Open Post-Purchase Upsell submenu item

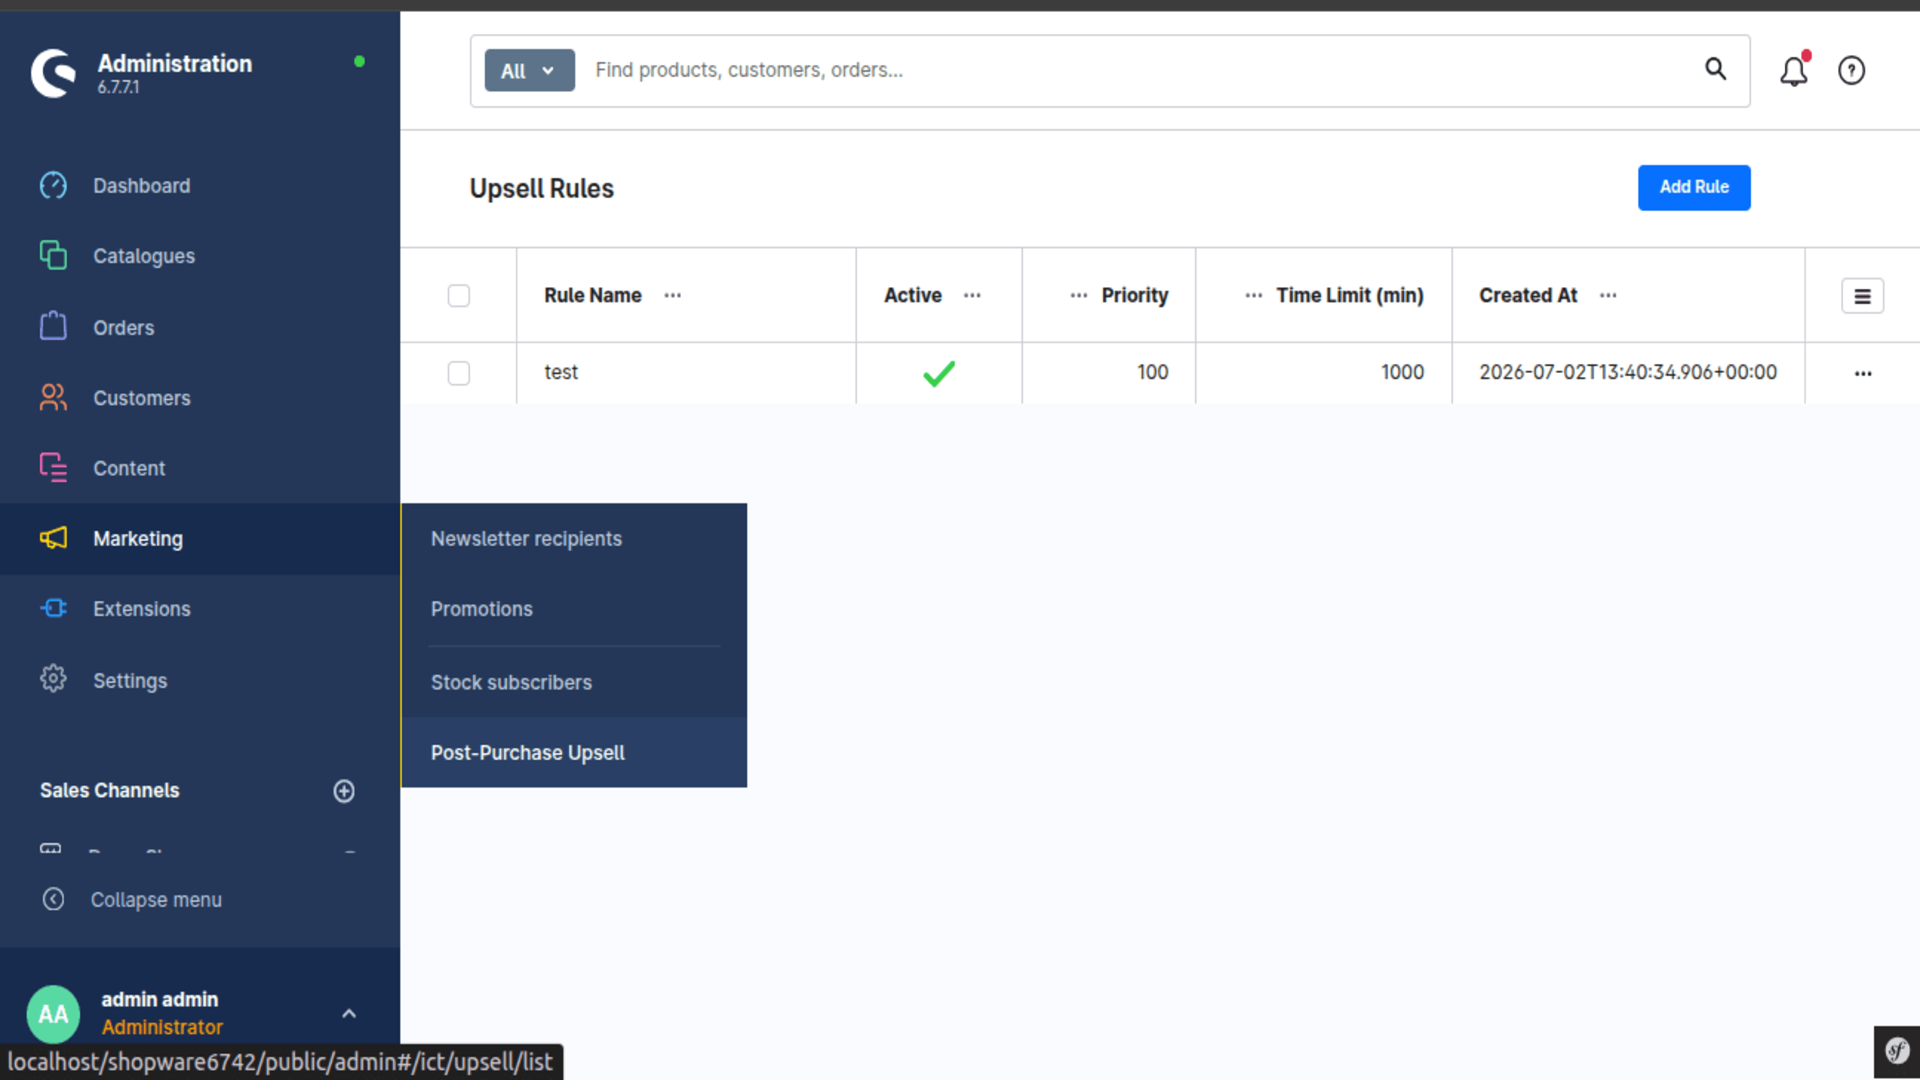point(574,753)
